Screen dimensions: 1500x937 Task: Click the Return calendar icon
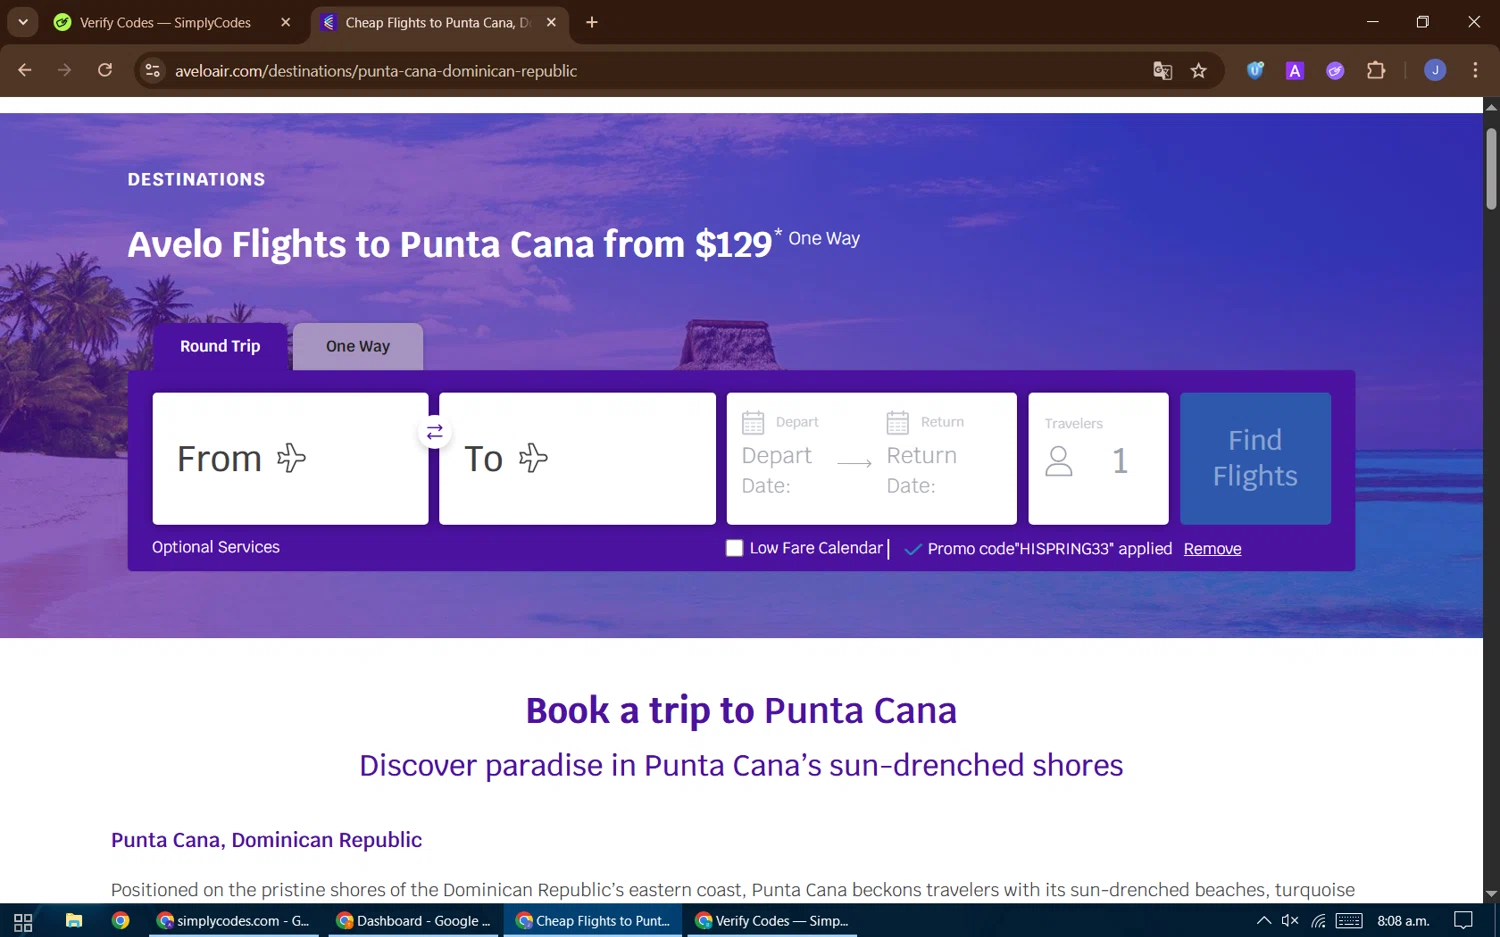898,423
